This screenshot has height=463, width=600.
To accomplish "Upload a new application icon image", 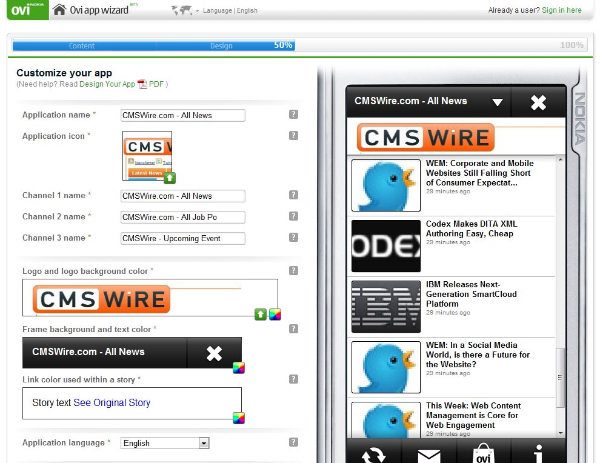I will [170, 178].
